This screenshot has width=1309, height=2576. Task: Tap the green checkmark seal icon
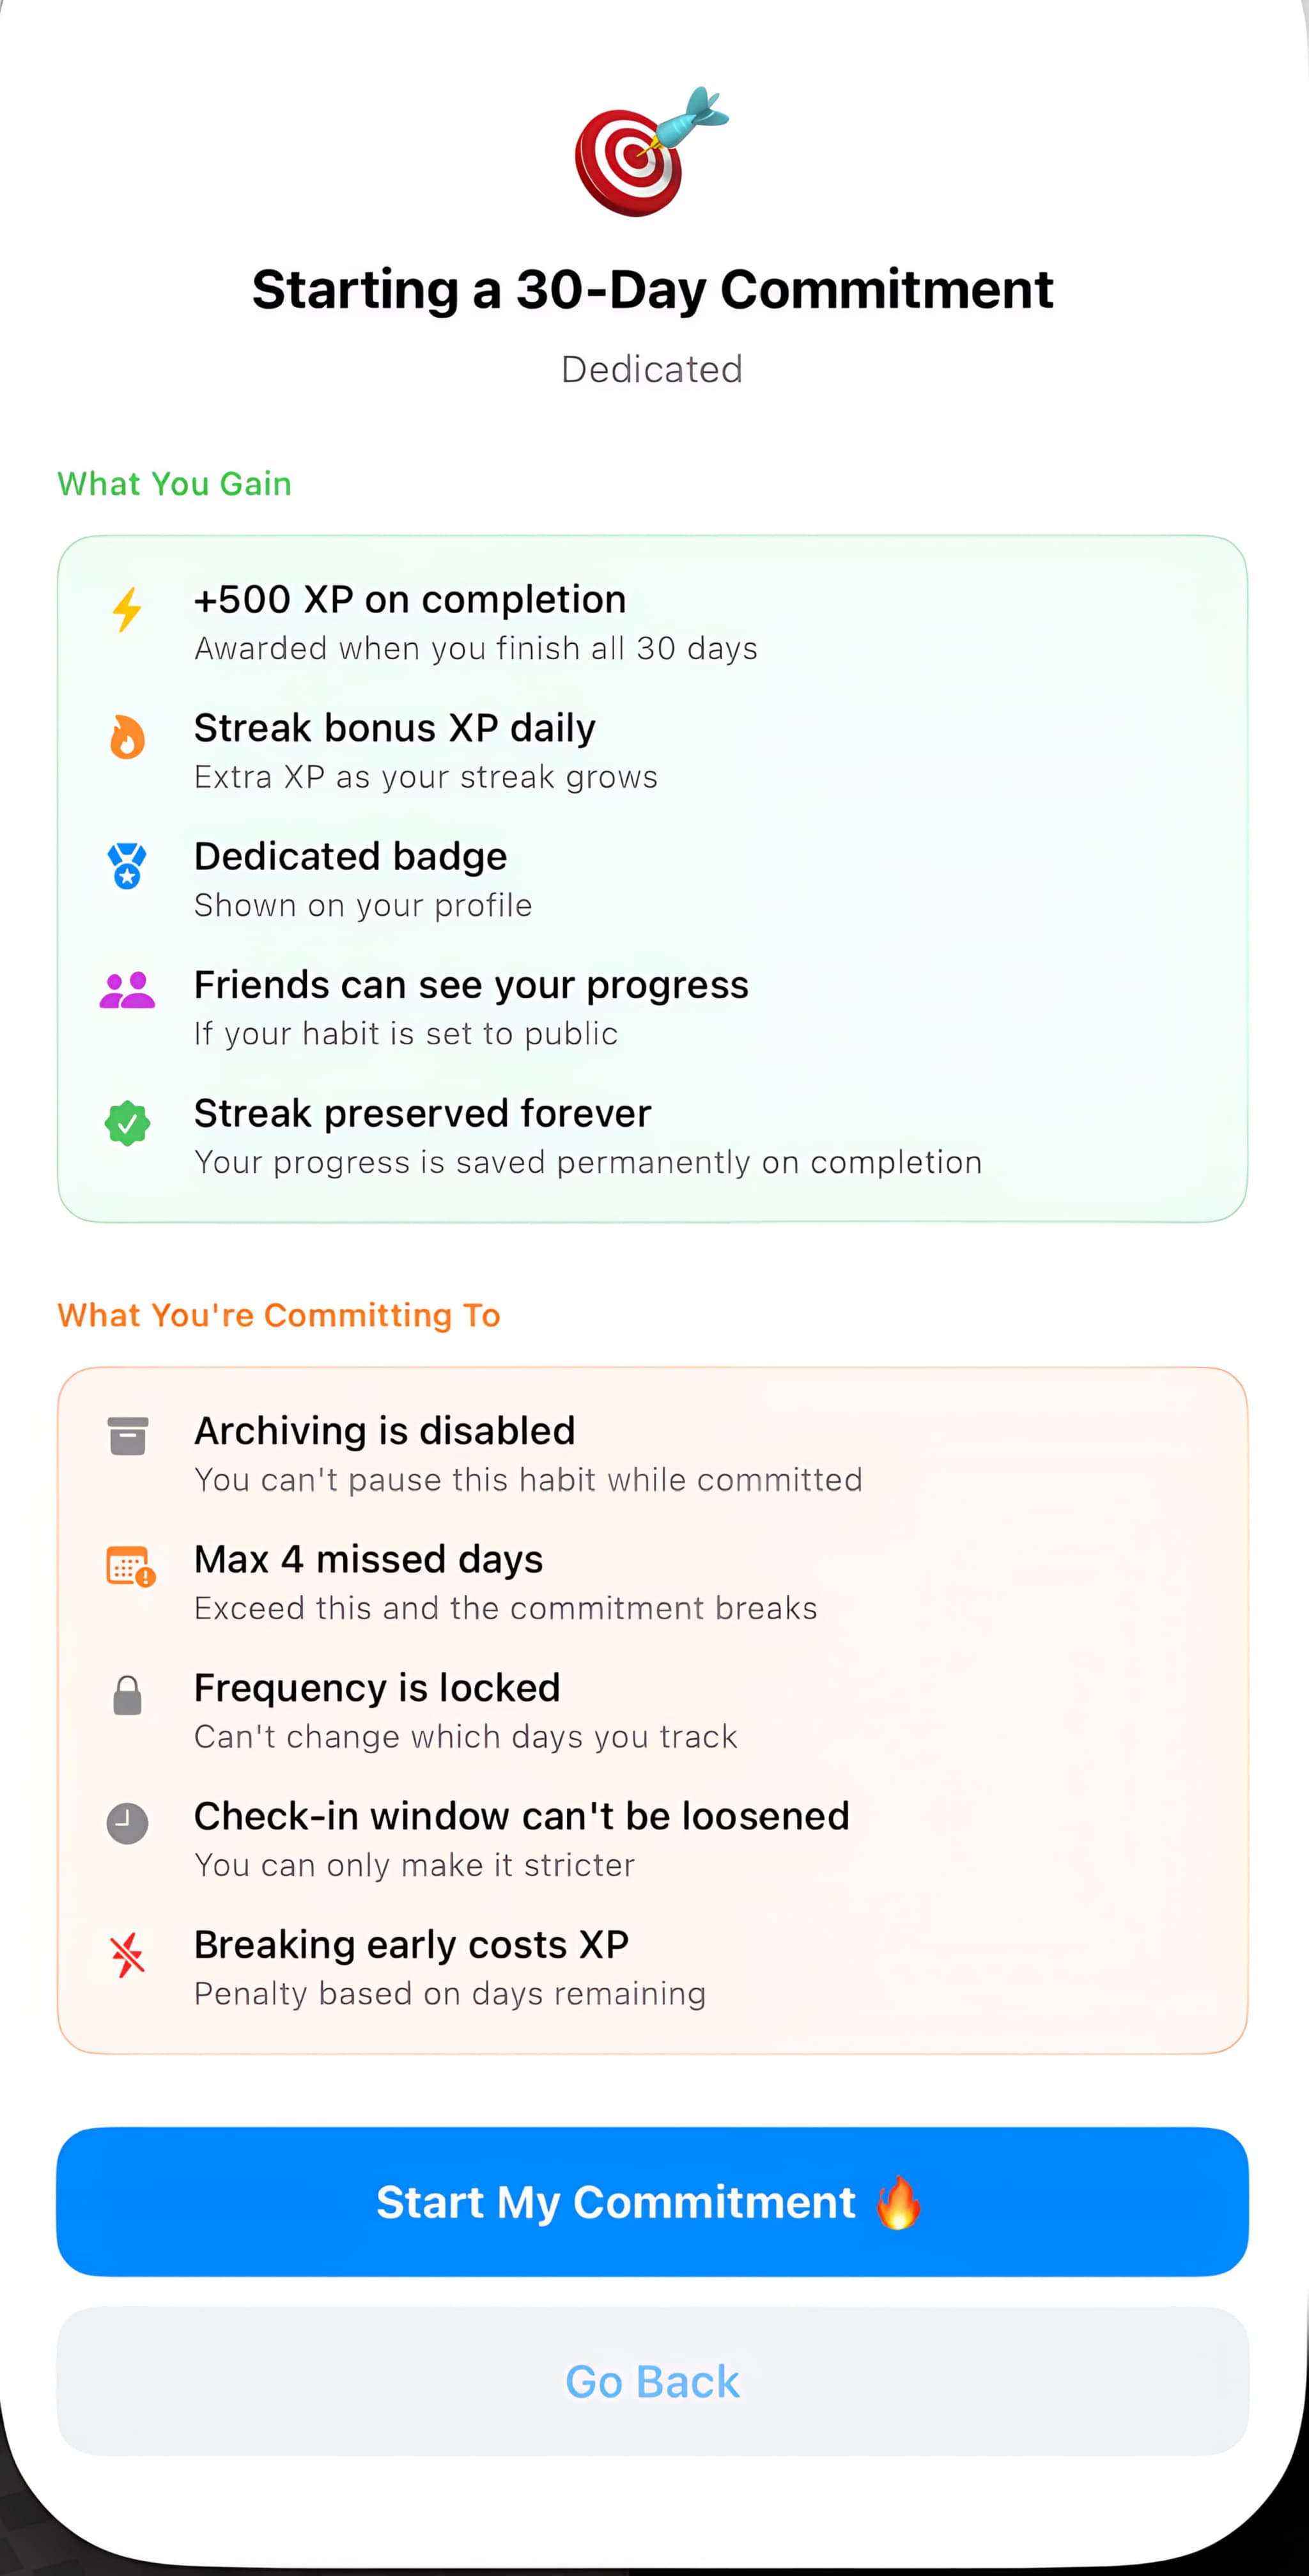coord(127,1123)
